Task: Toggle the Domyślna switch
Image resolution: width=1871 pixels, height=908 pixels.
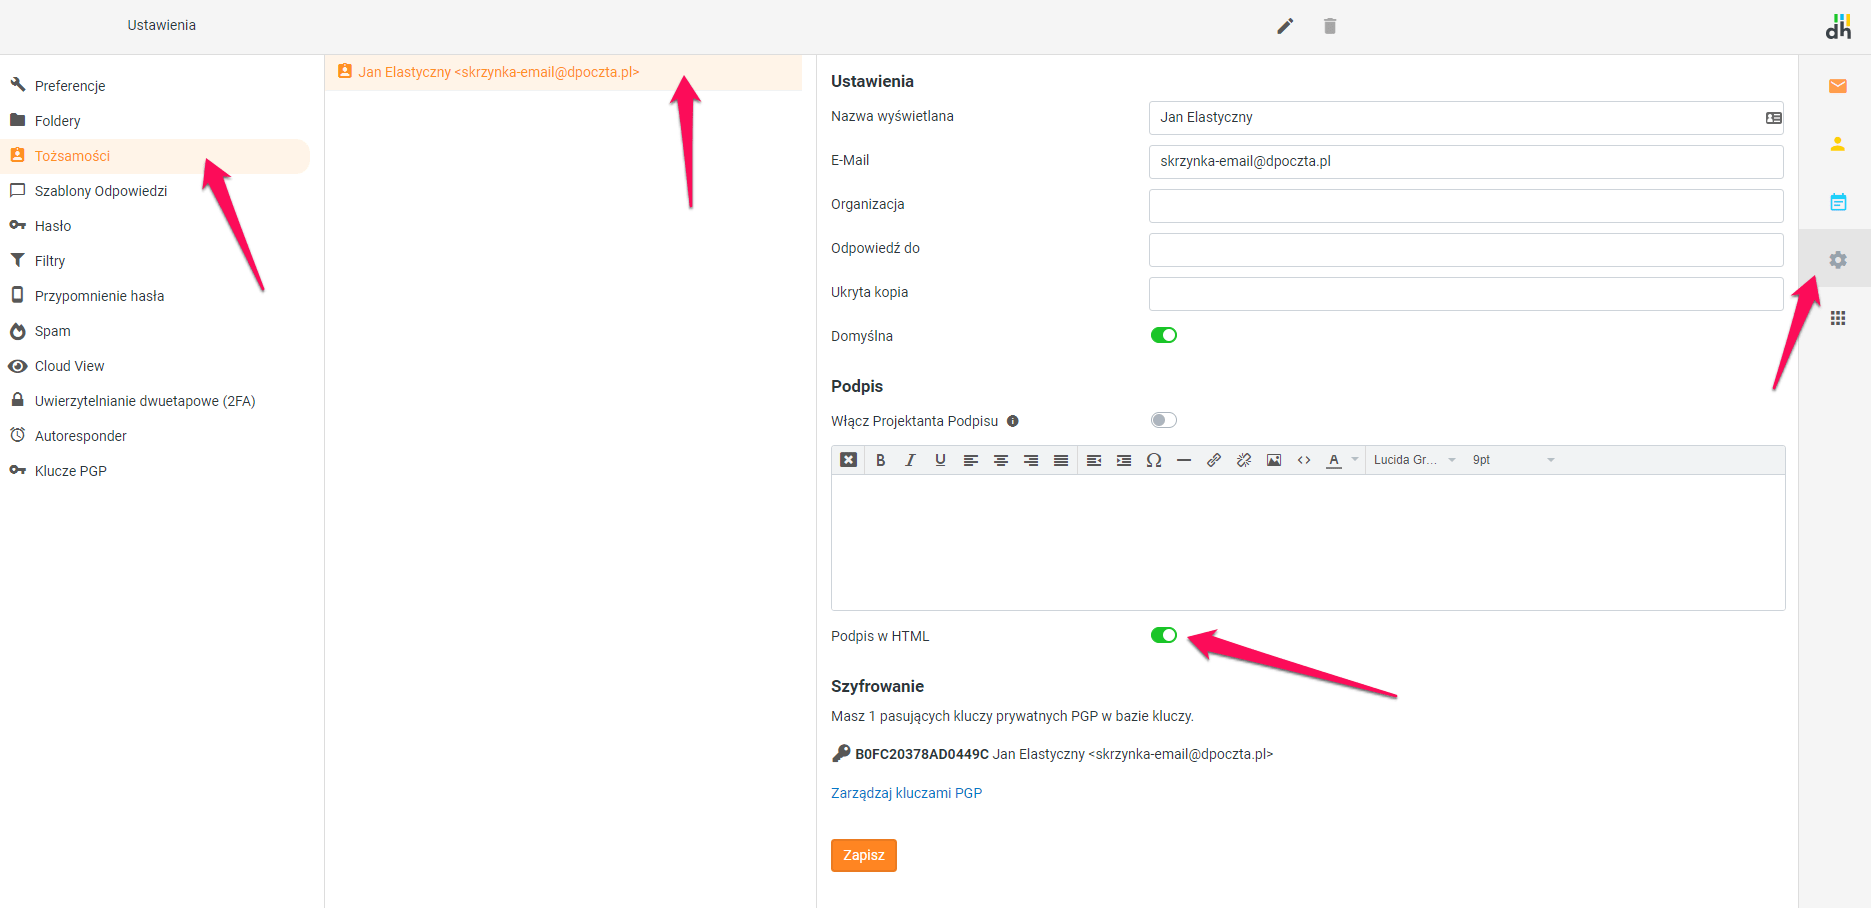Action: point(1164,335)
